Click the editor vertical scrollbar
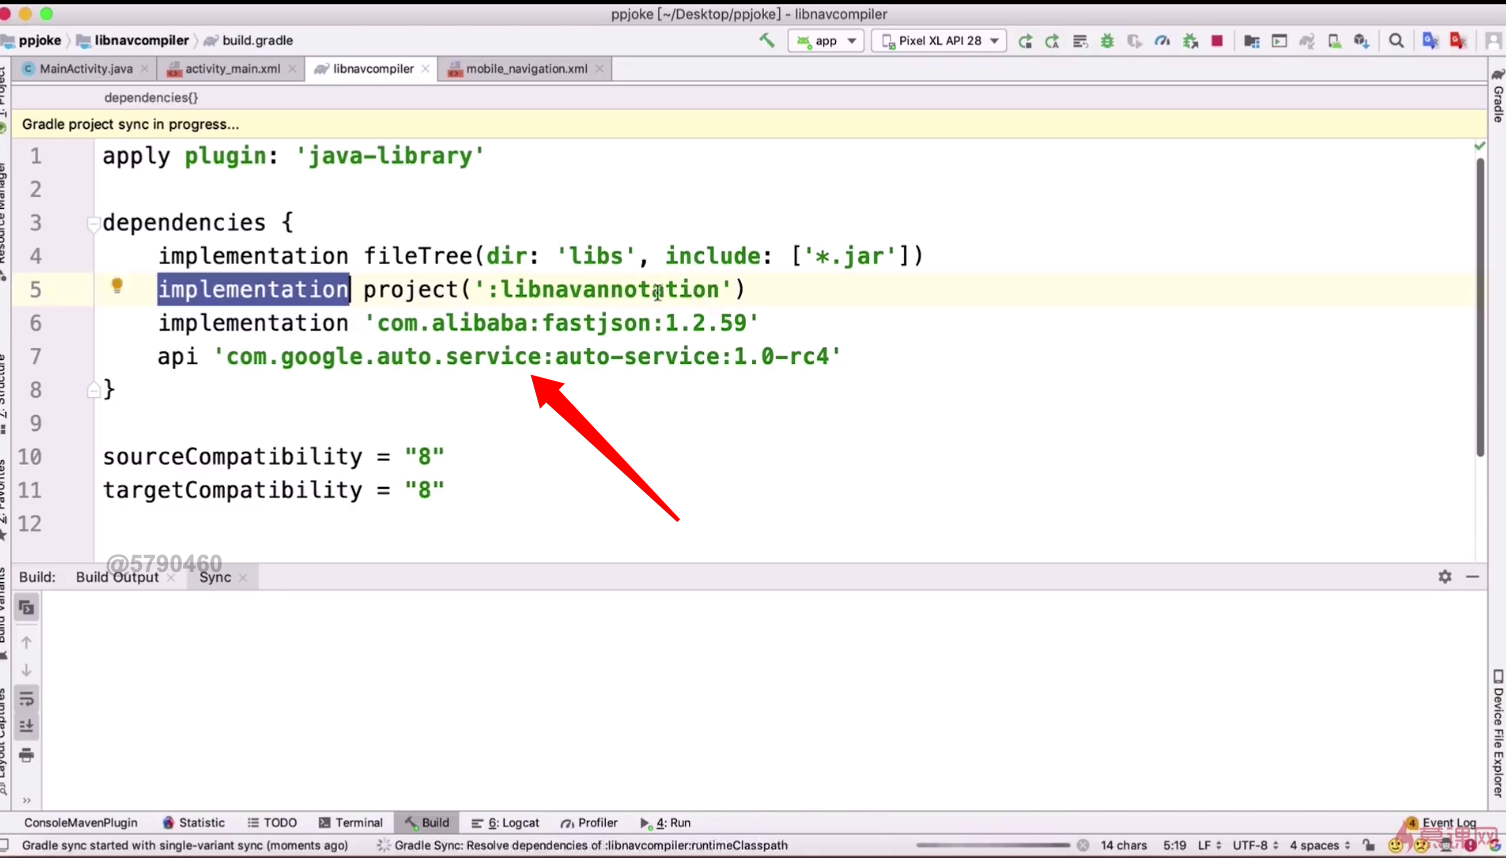Screen dimensions: 1506x858 click(1480, 308)
